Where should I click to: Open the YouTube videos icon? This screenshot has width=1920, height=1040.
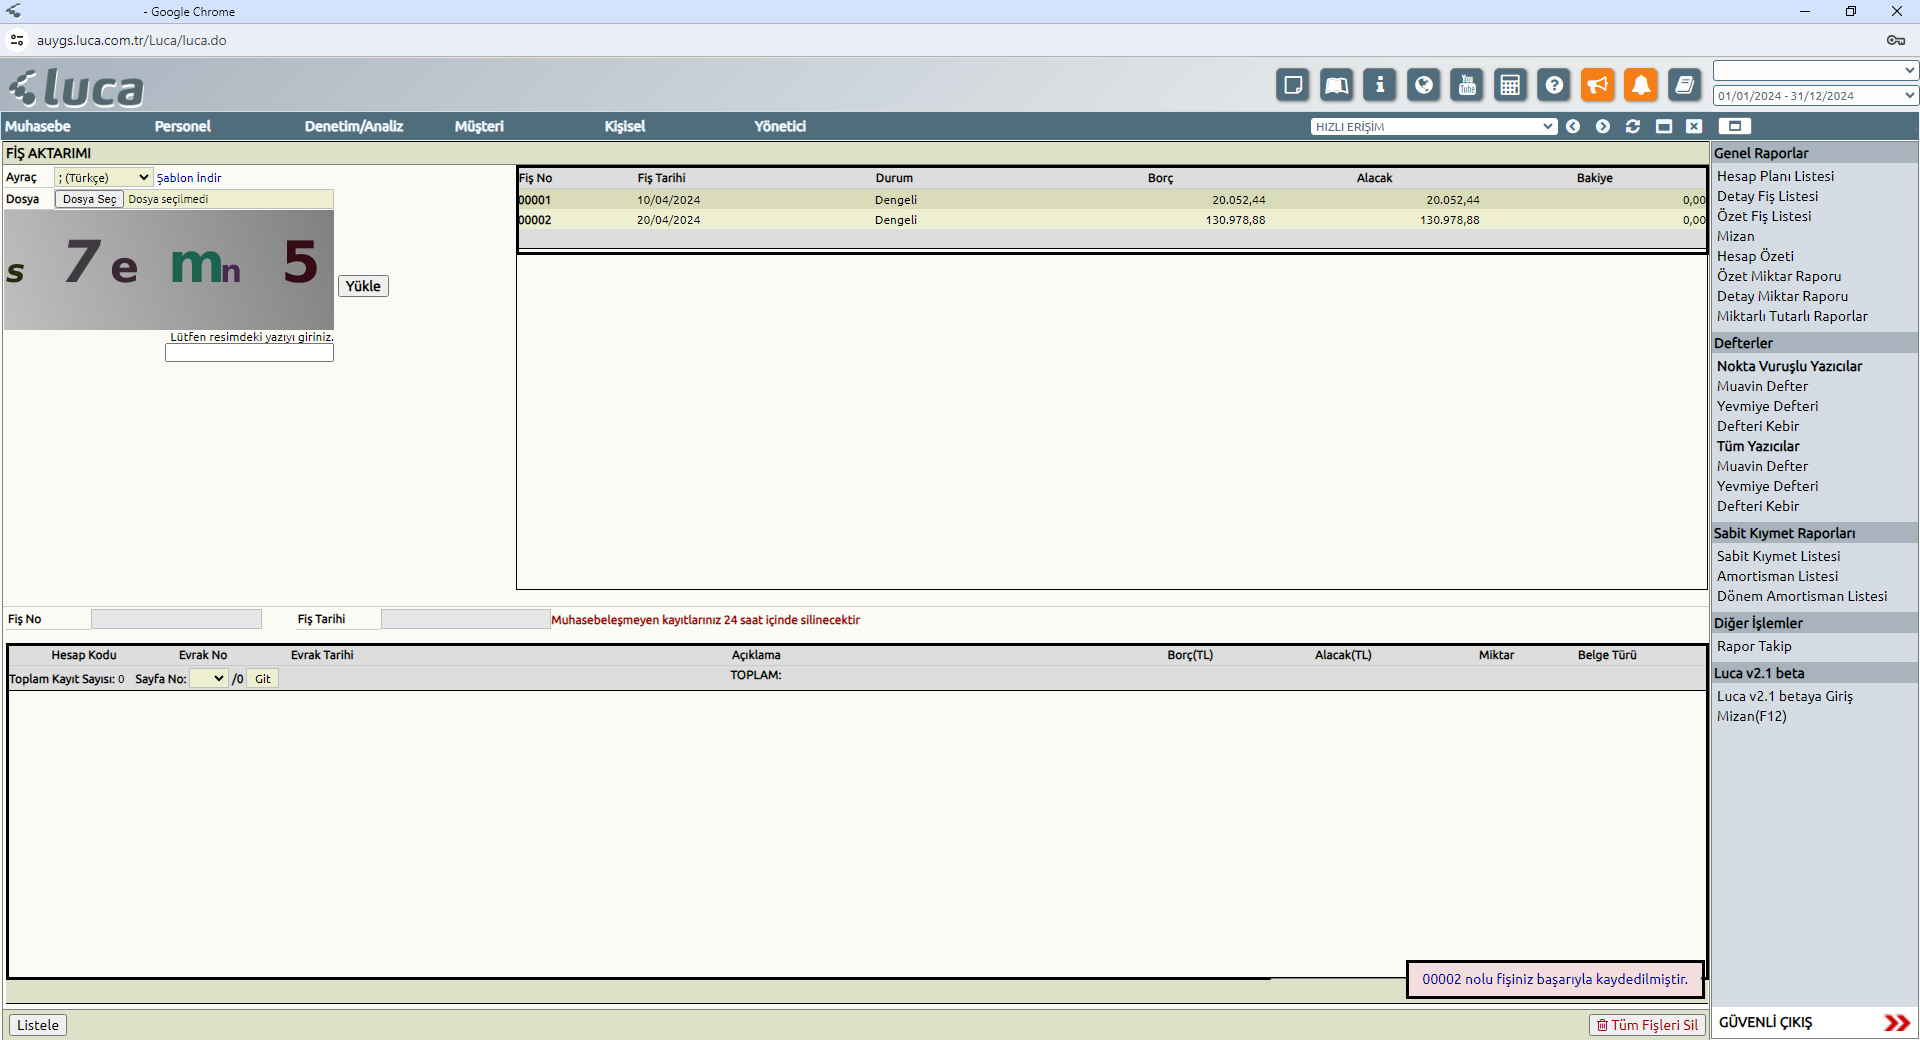coord(1467,85)
